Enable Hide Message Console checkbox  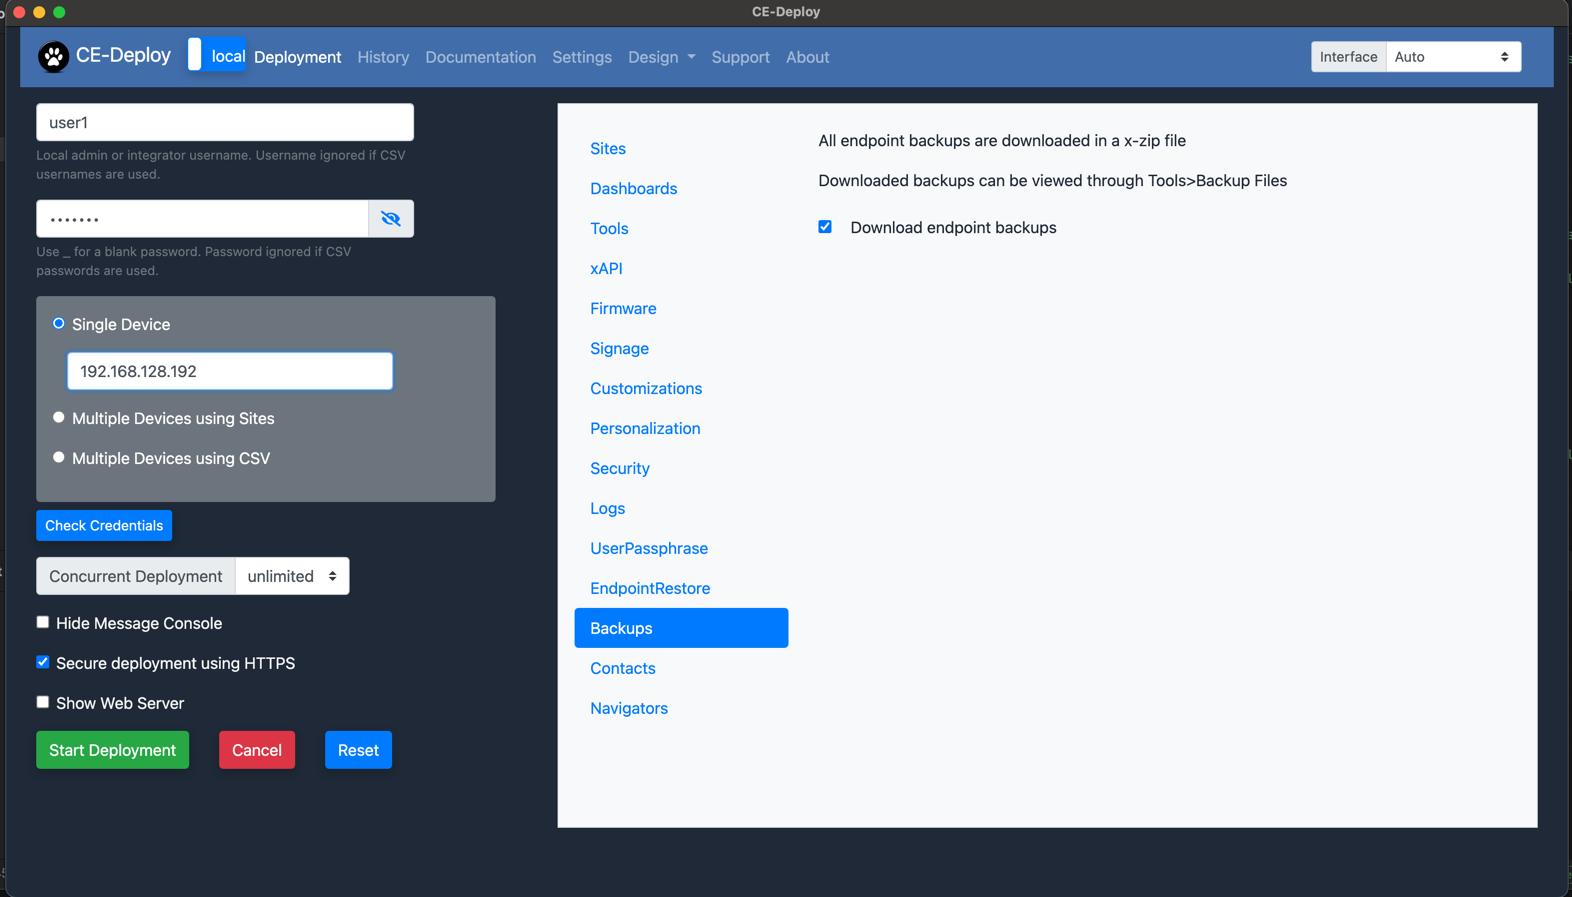pos(43,623)
